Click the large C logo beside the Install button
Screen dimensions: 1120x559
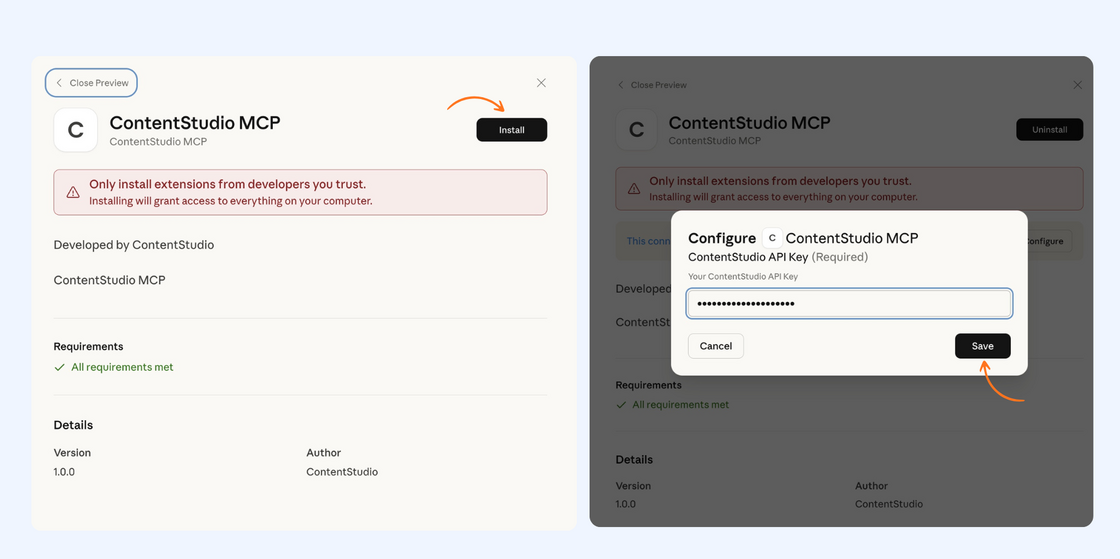click(x=75, y=130)
